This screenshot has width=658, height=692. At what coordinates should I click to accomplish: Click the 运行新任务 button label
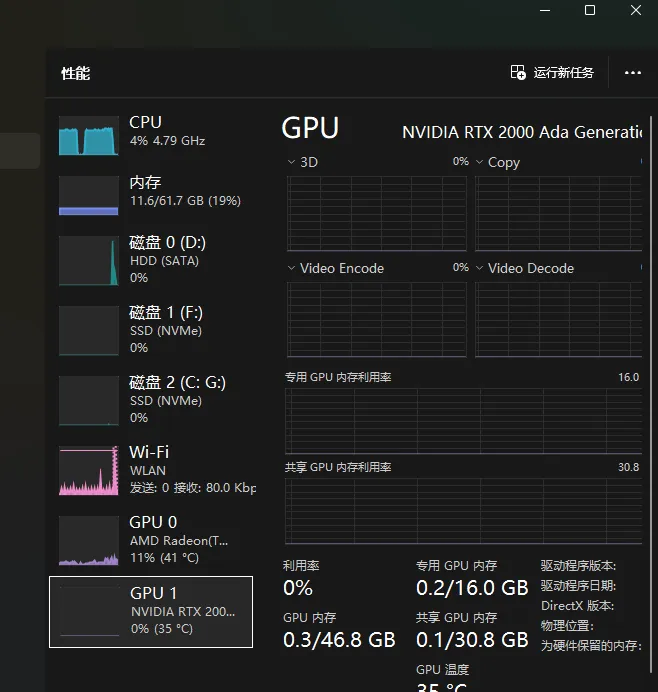[564, 72]
